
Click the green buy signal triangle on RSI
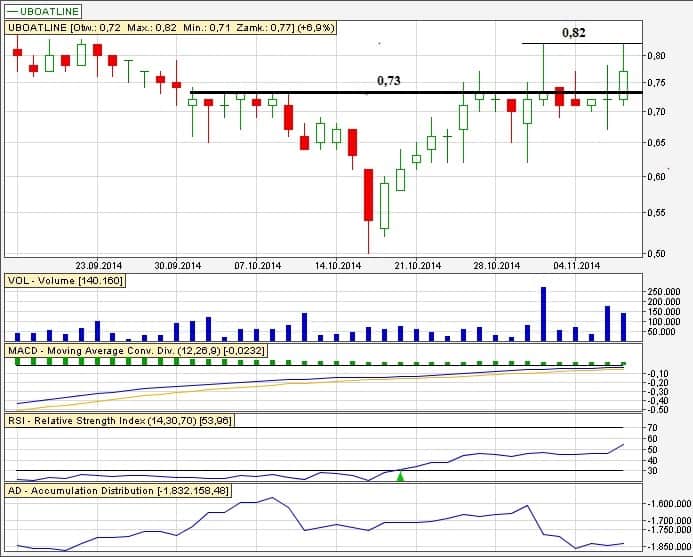pyautogui.click(x=401, y=477)
